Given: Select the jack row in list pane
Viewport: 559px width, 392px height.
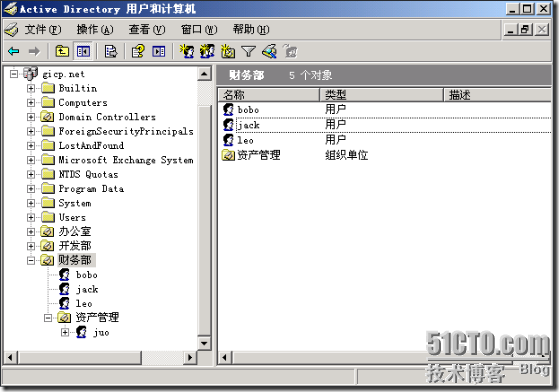Looking at the screenshot, I should 386,125.
